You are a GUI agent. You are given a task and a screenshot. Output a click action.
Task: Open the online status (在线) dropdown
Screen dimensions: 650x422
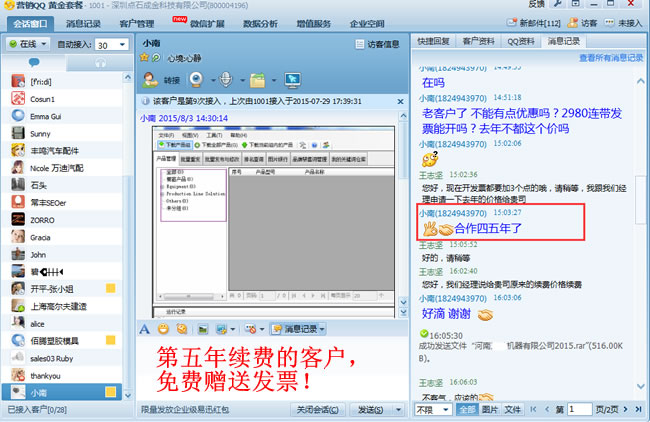28,44
